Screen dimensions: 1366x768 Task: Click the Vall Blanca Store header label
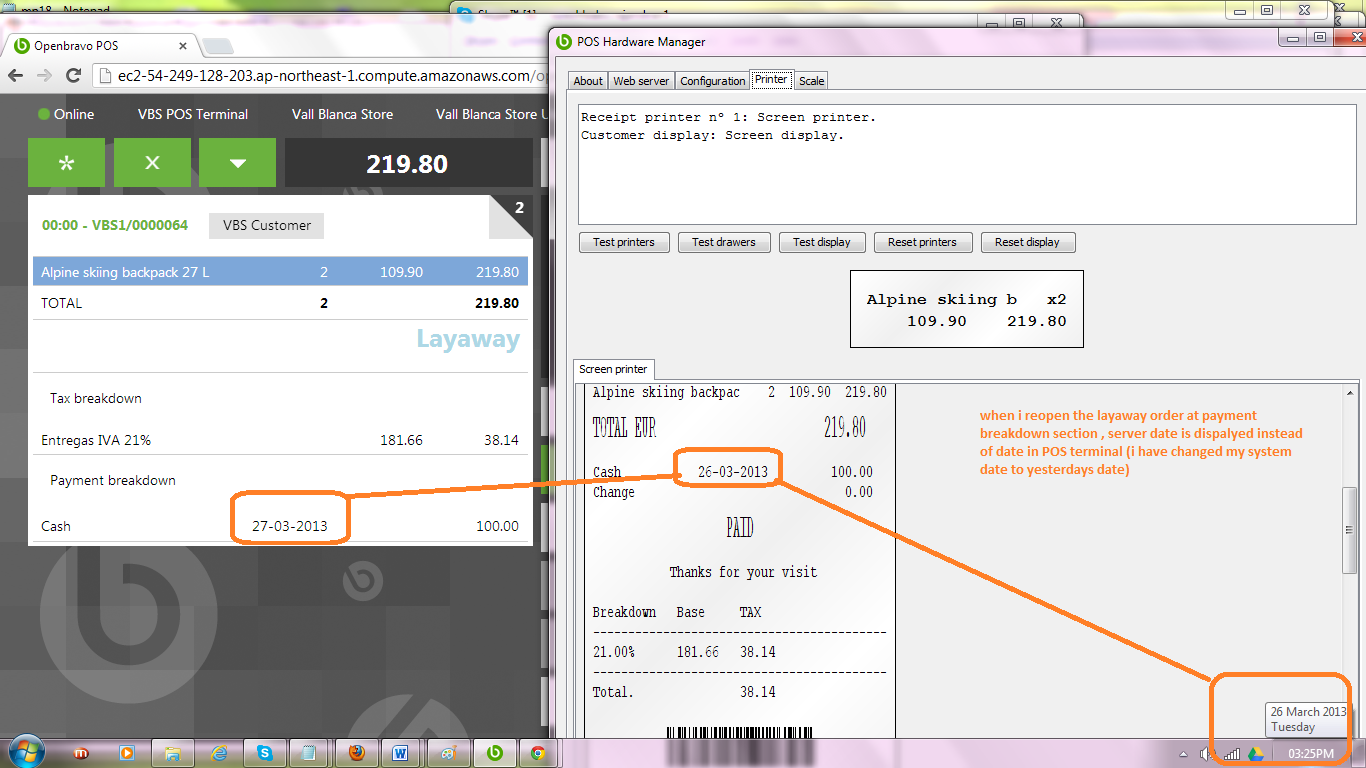click(x=342, y=114)
